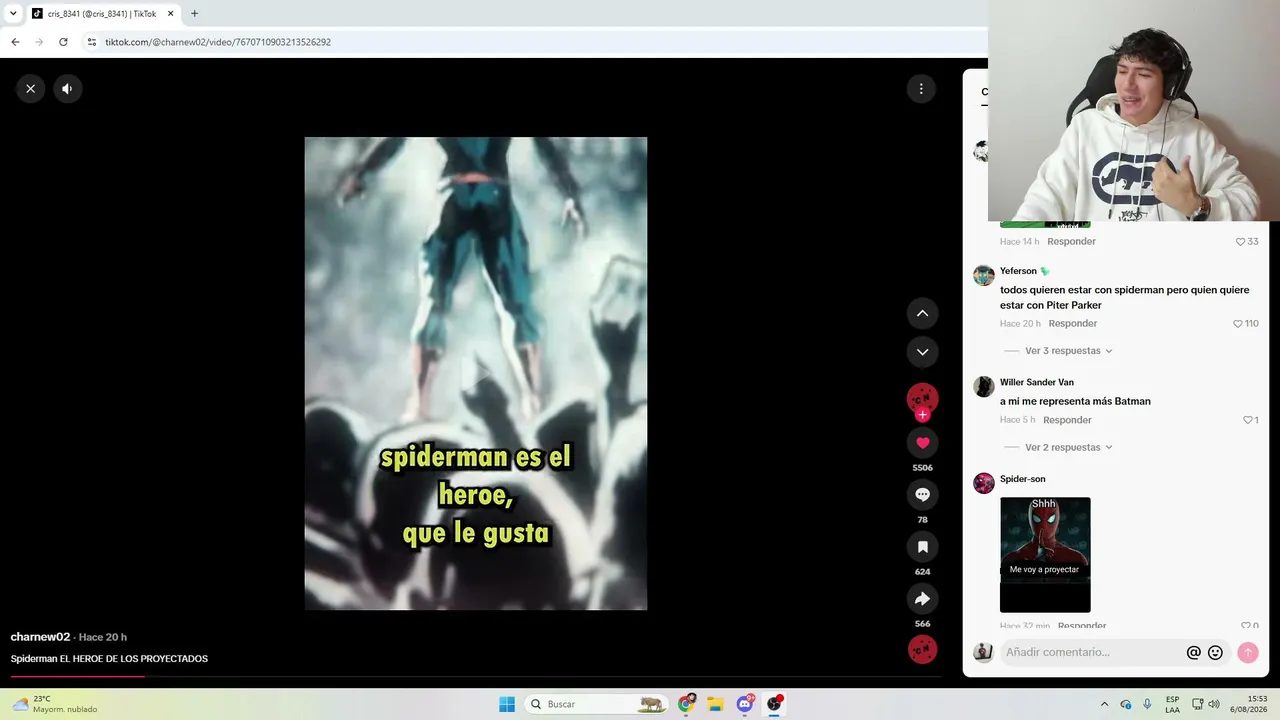The height and width of the screenshot is (720, 1280).
Task: Close the TikTok video viewer
Action: tap(31, 89)
